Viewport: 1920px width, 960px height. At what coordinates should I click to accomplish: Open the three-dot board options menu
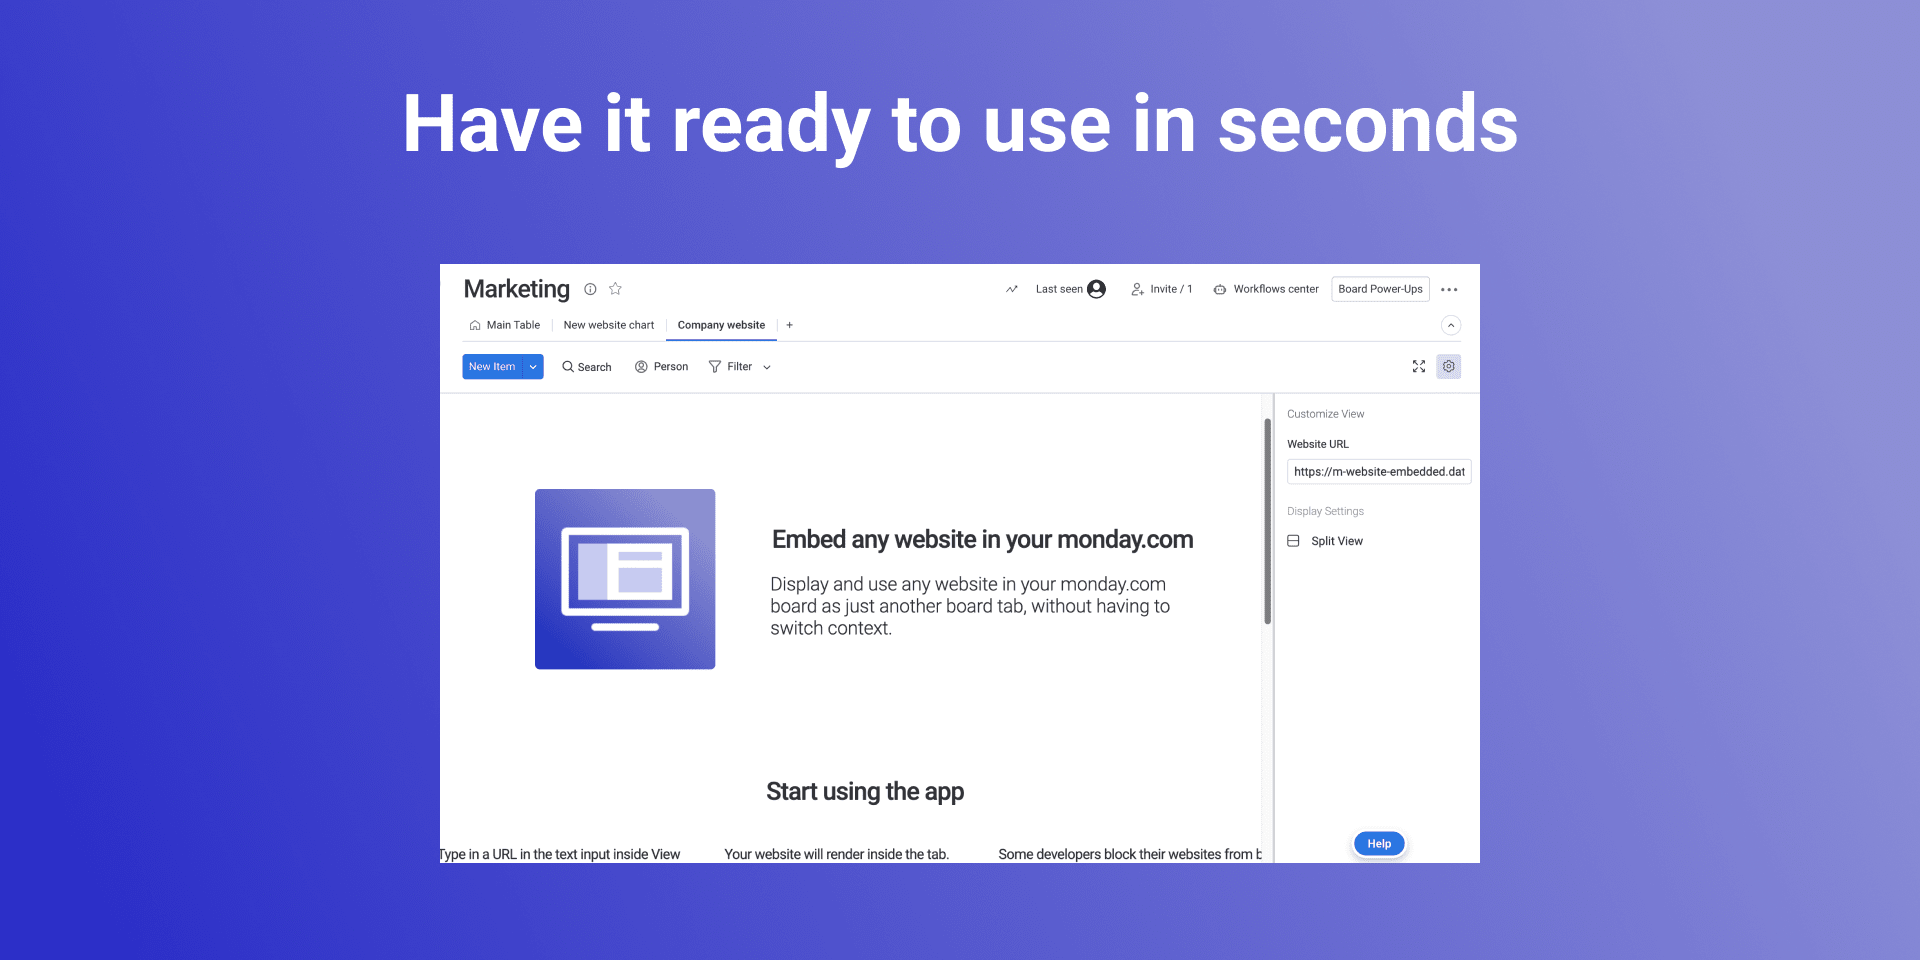1449,289
